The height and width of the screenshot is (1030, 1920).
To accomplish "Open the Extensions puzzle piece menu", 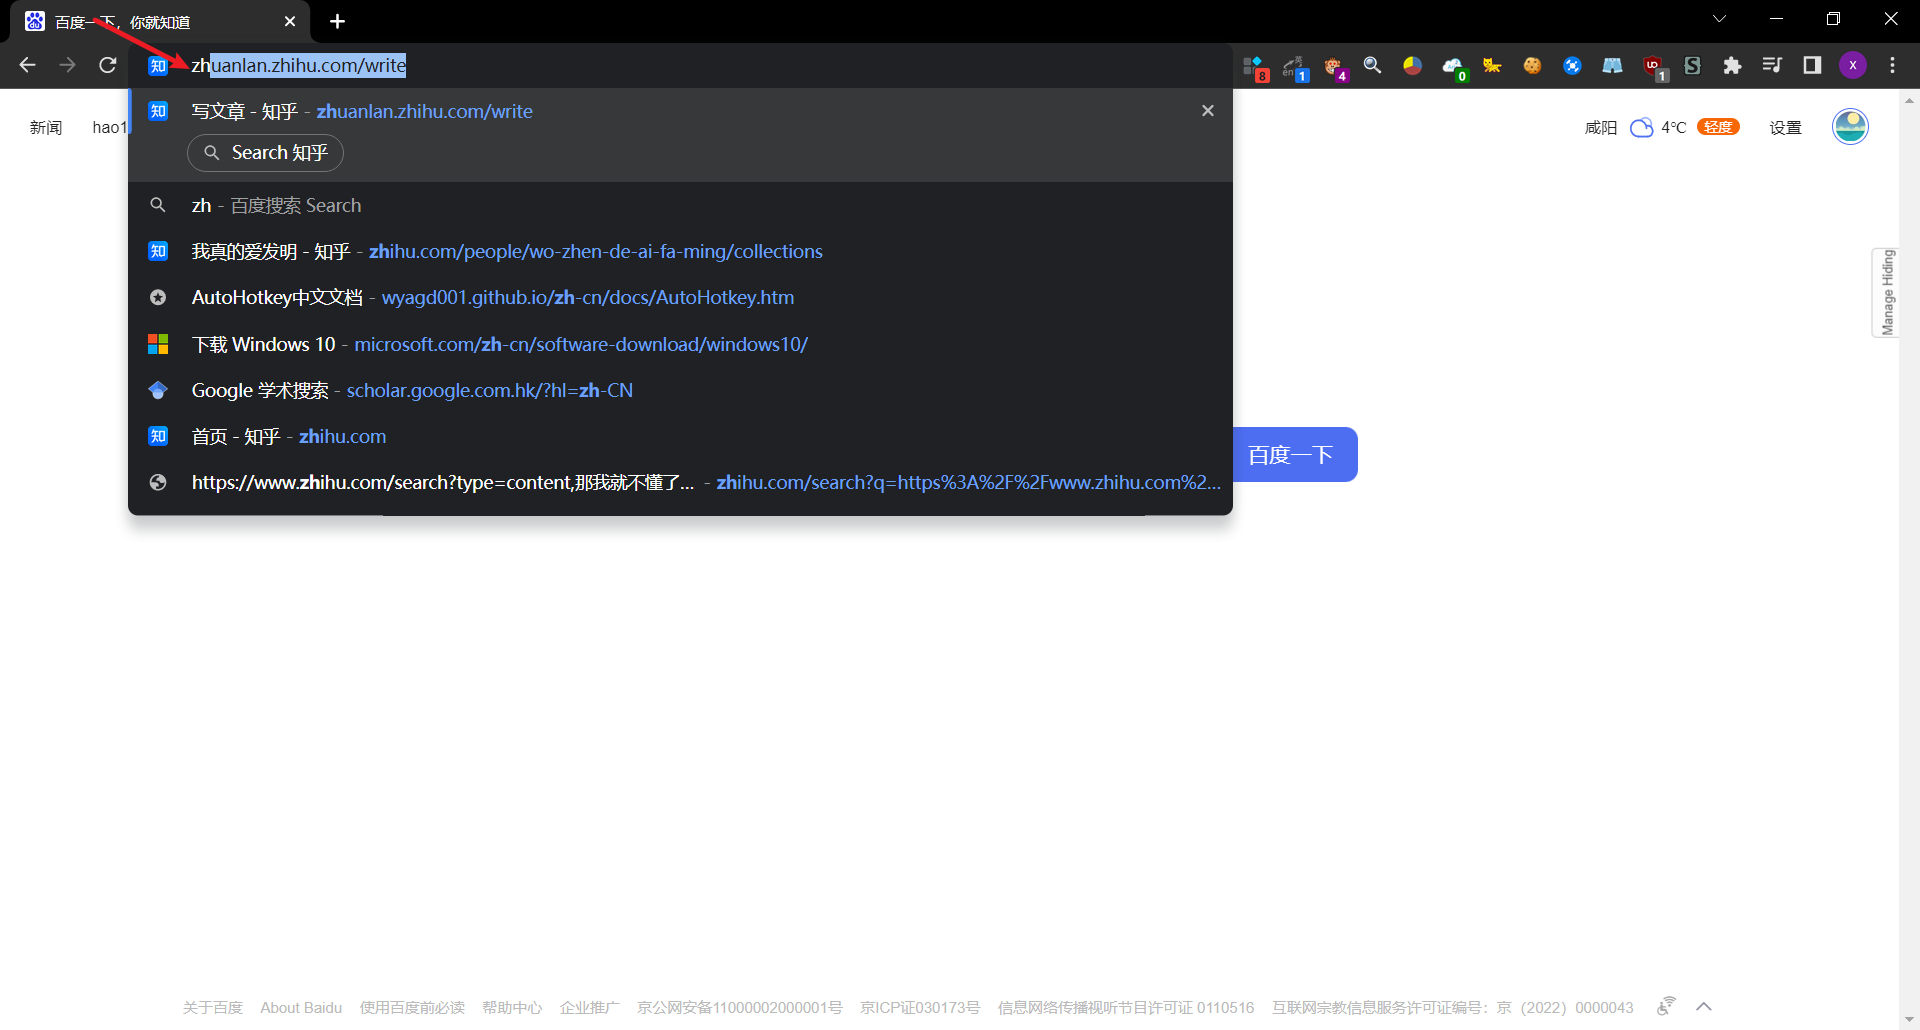I will point(1733,65).
